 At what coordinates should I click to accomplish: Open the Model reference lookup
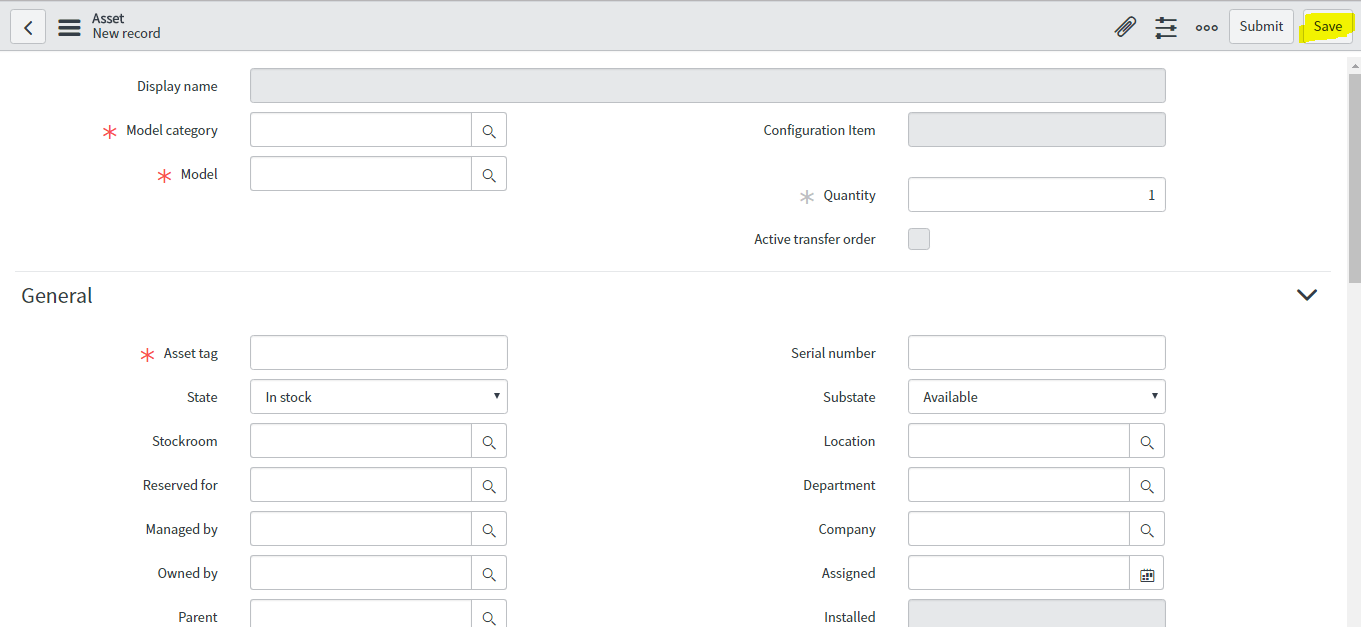click(x=489, y=173)
